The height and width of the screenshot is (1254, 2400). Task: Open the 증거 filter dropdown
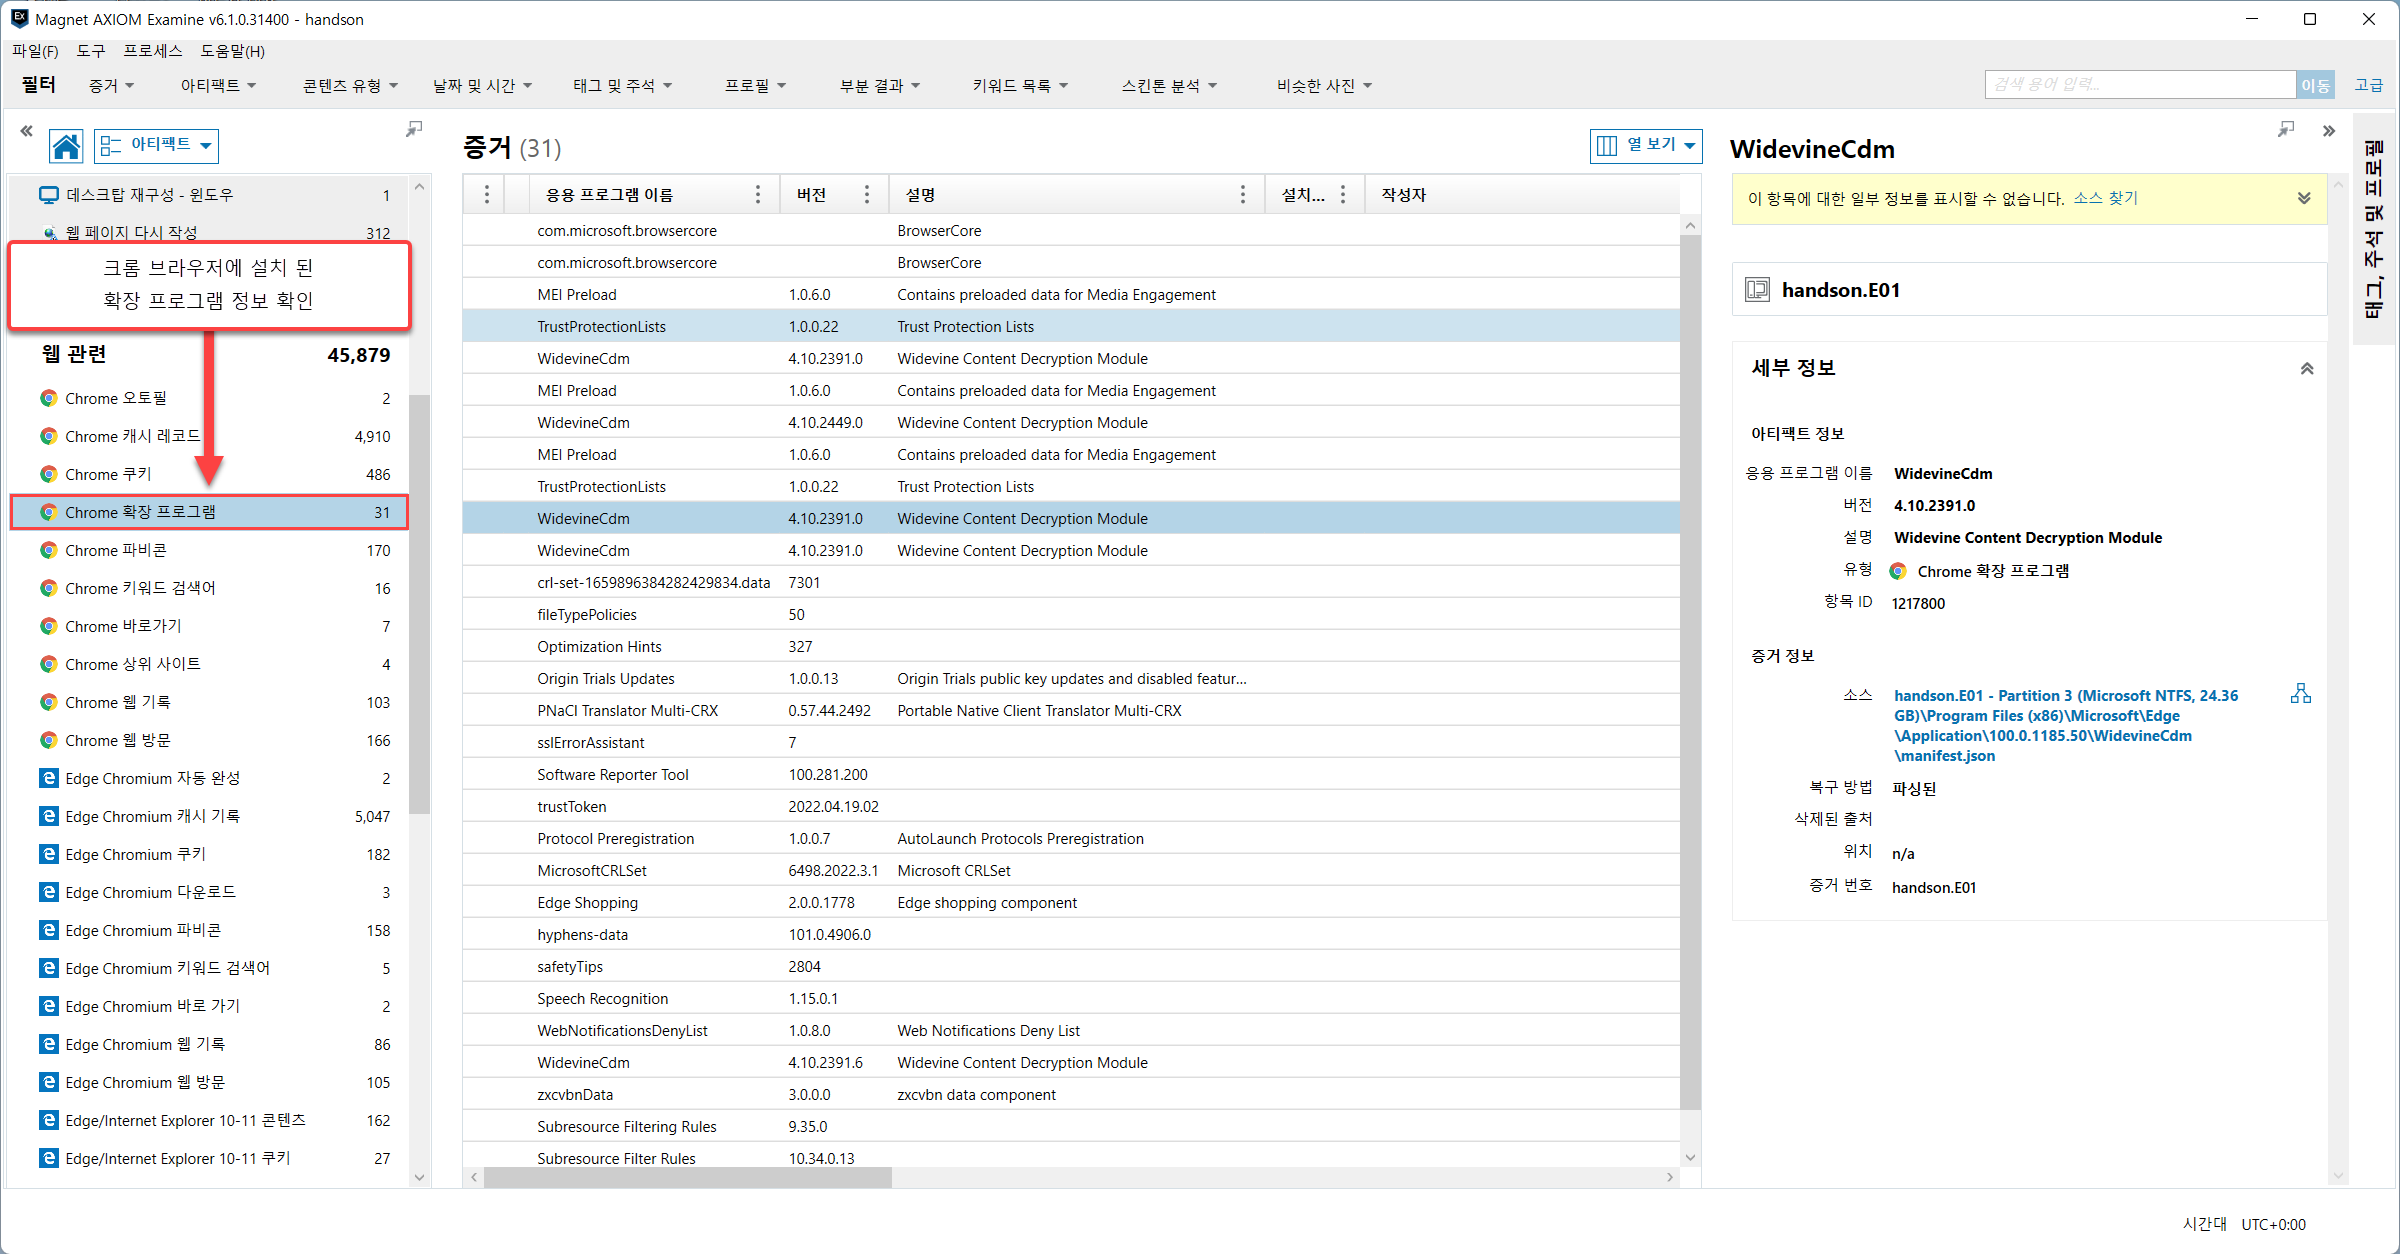[111, 86]
